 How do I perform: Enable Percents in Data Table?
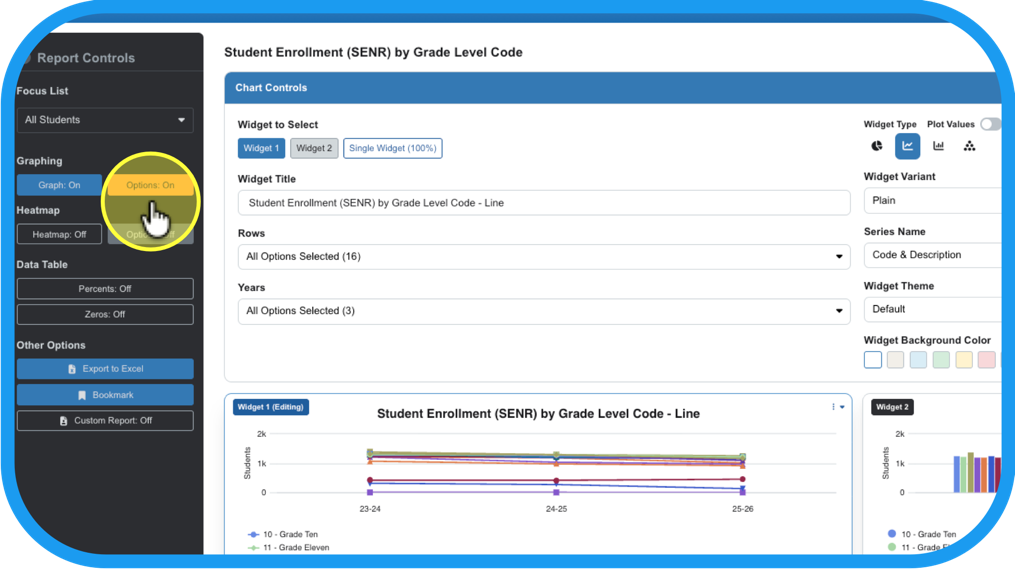pyautogui.click(x=105, y=289)
